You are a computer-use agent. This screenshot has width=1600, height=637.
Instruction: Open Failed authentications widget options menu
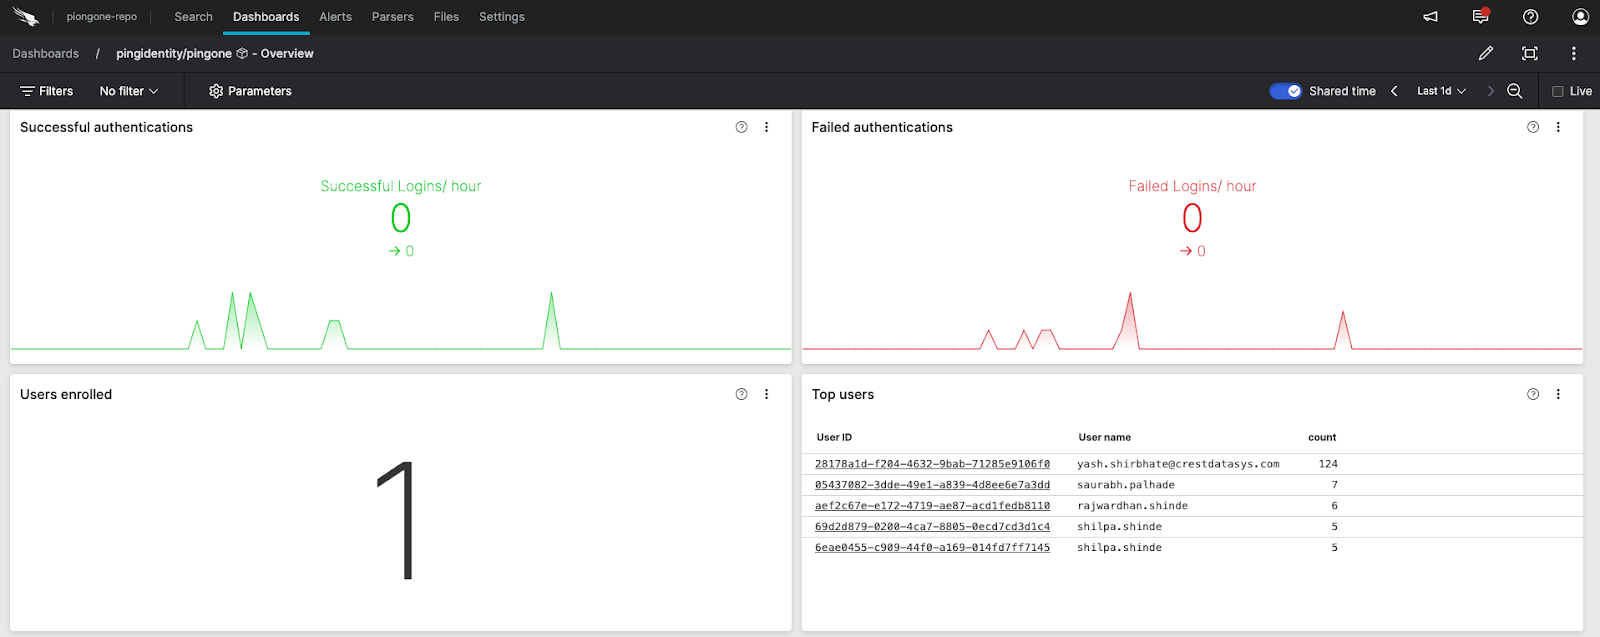(x=1558, y=127)
